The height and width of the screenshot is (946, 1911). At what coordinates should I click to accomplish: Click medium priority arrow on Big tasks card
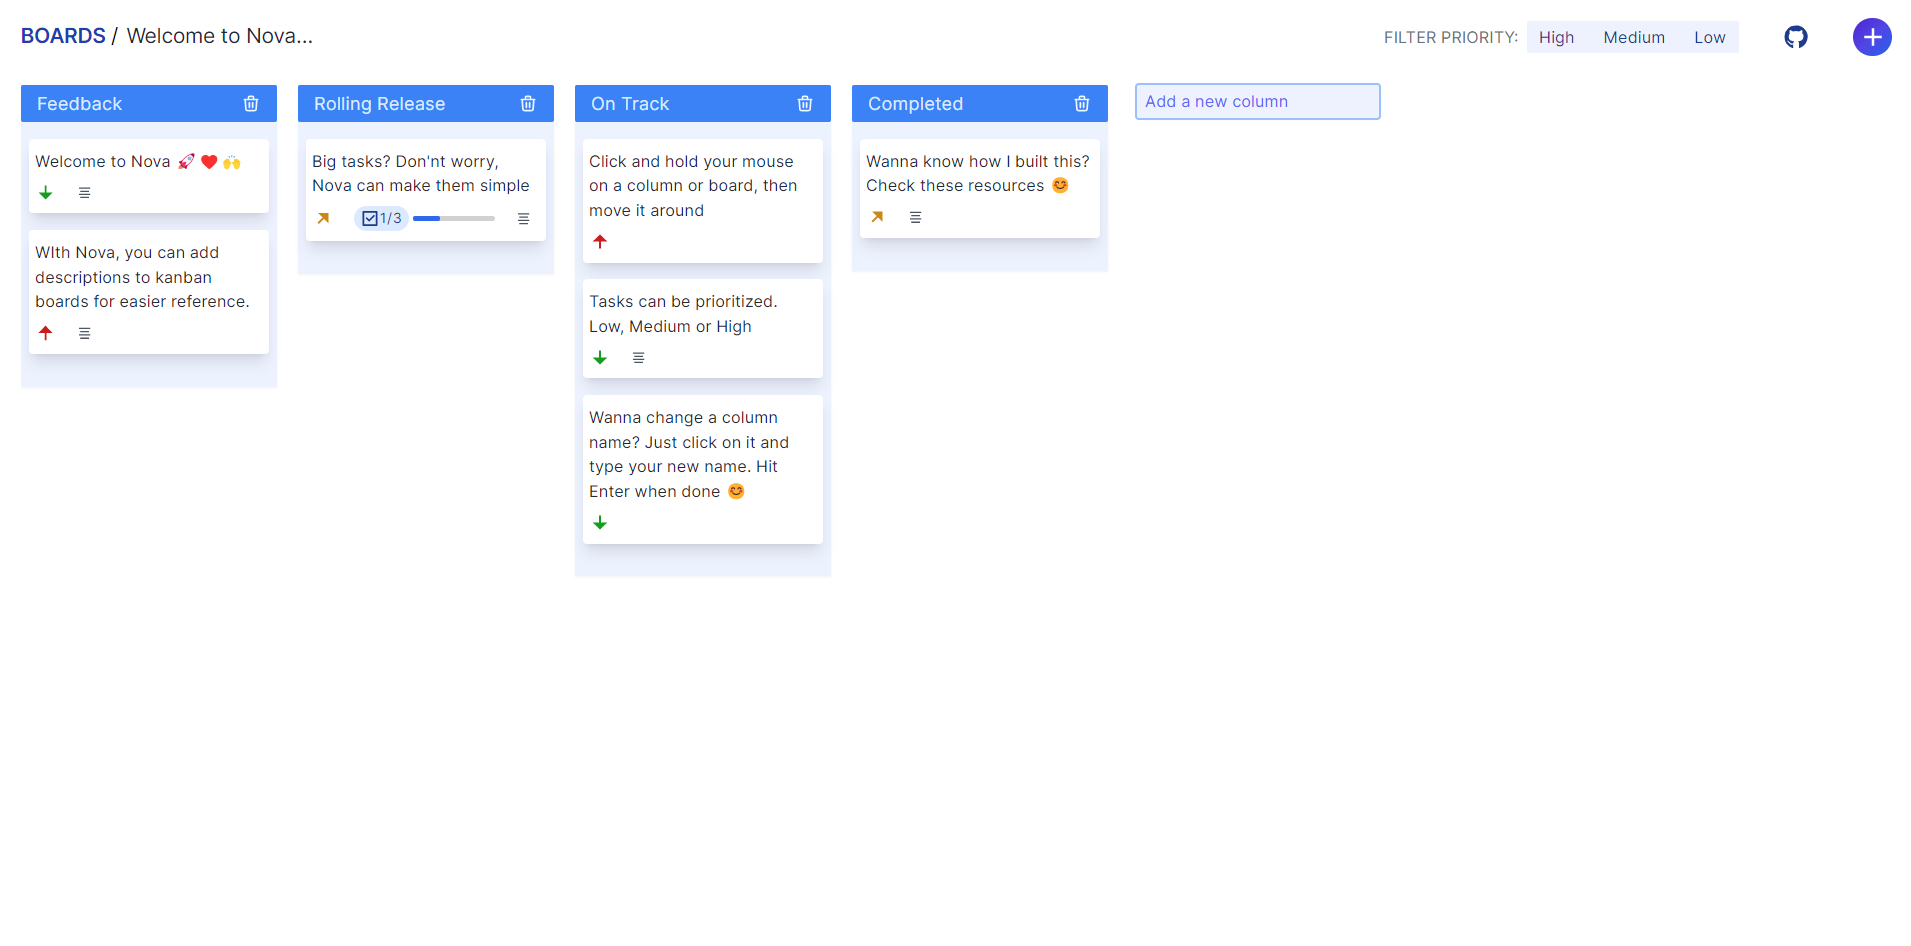tap(323, 218)
